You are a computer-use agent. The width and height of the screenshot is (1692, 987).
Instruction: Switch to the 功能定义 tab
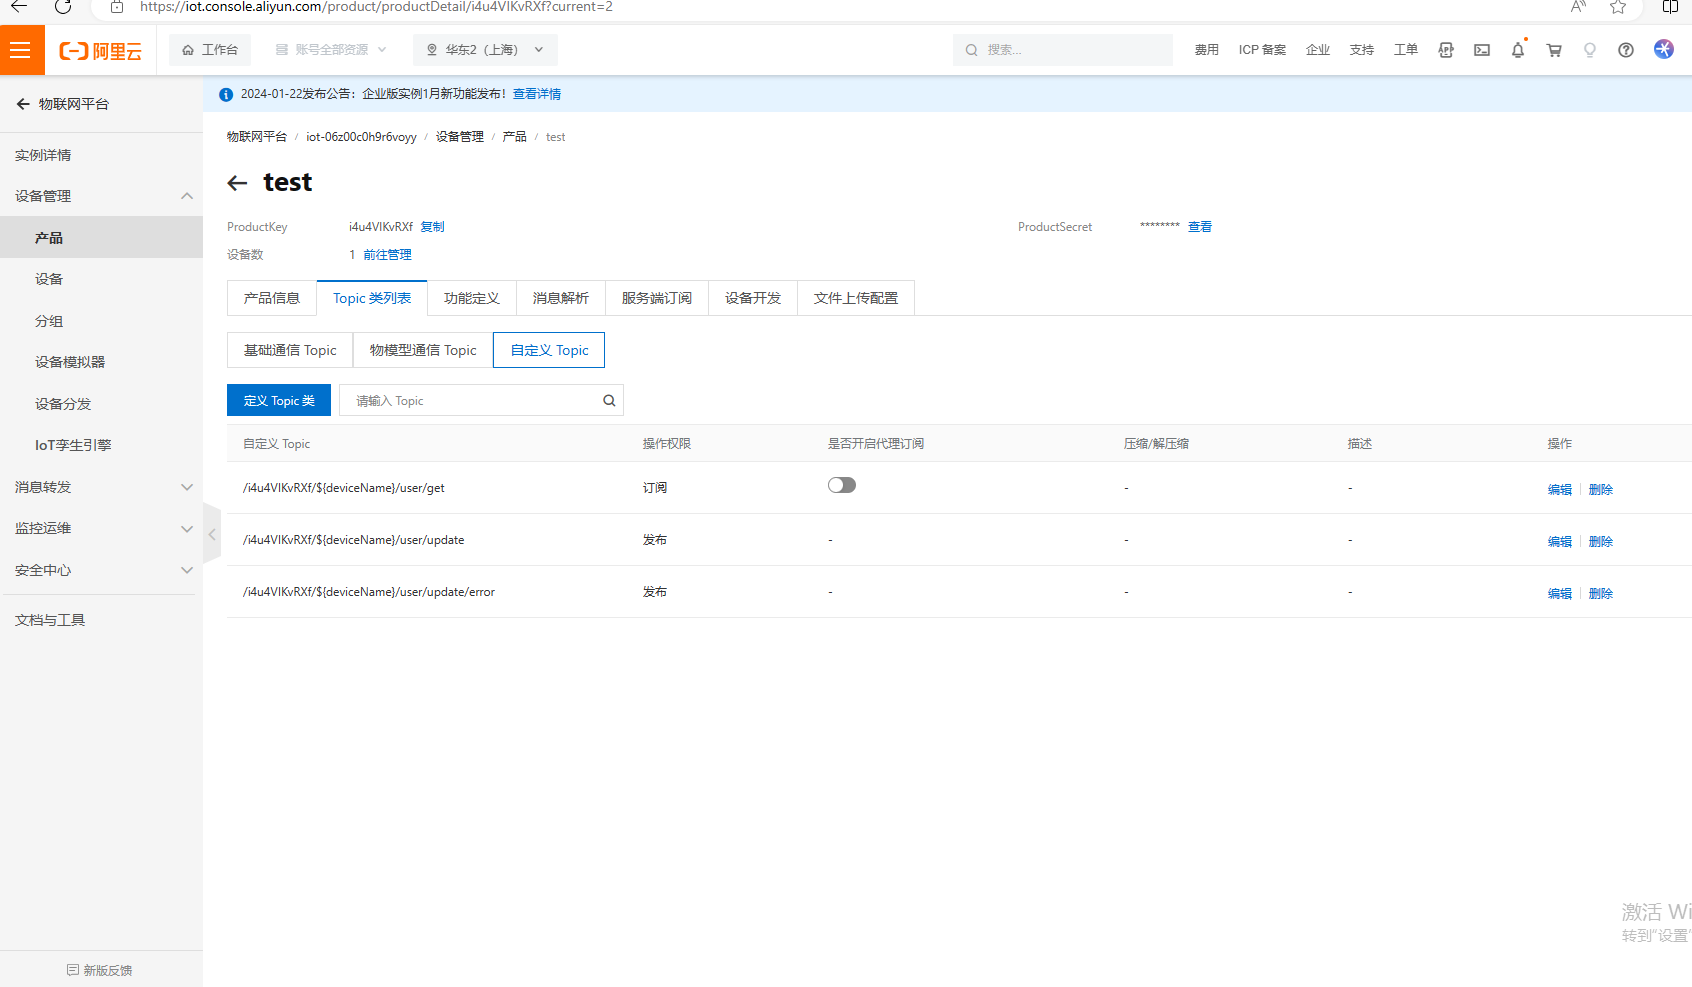tap(471, 298)
